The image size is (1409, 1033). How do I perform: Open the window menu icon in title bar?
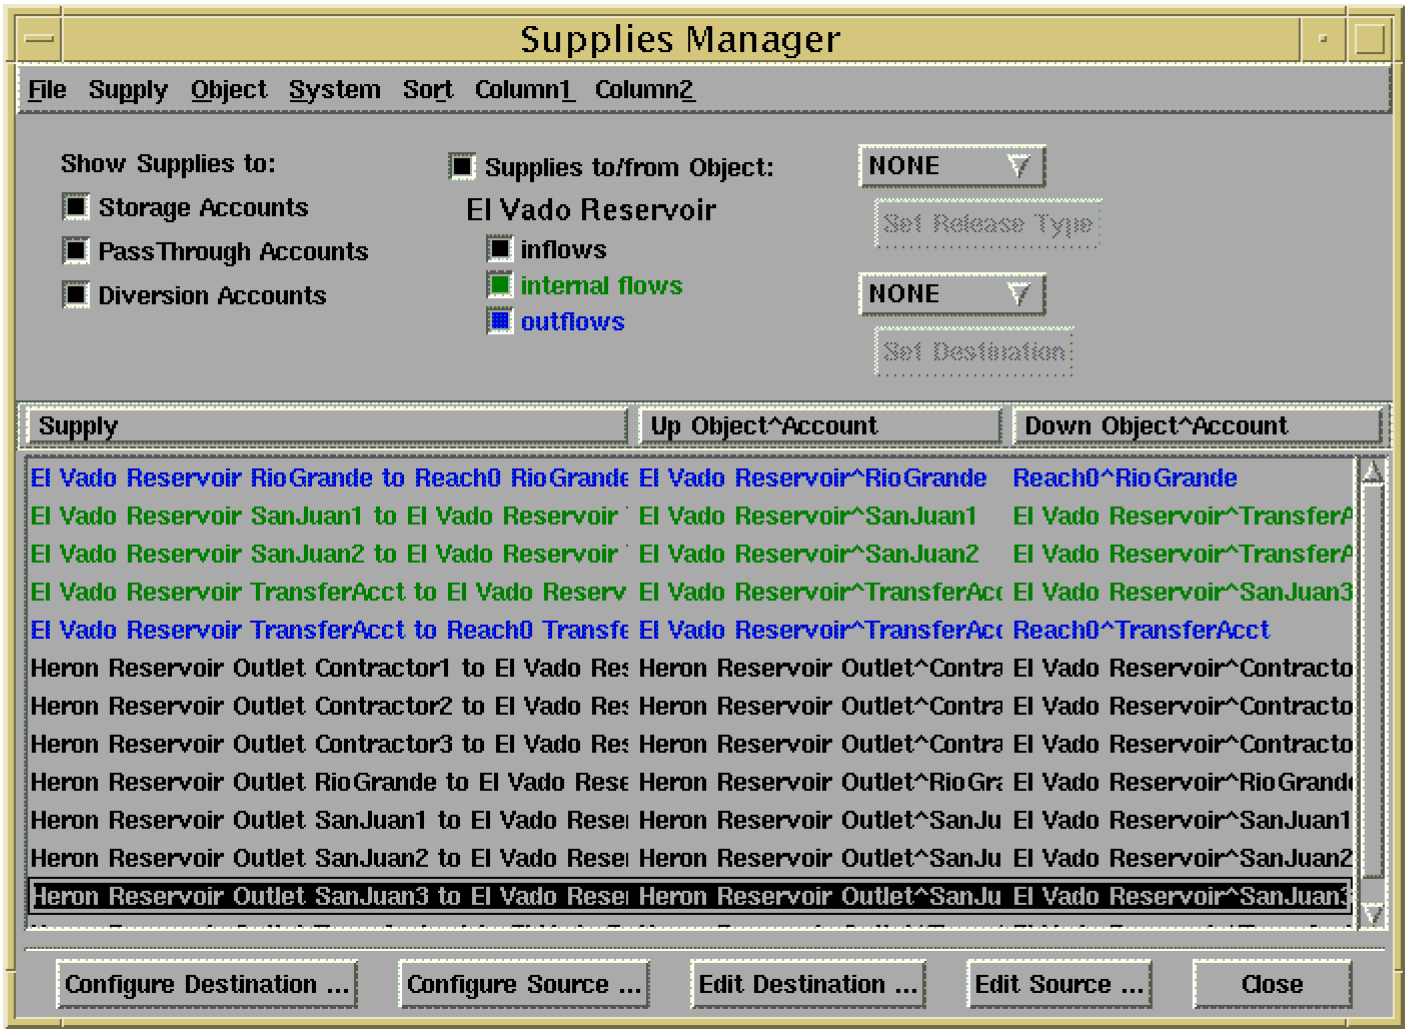(x=40, y=40)
